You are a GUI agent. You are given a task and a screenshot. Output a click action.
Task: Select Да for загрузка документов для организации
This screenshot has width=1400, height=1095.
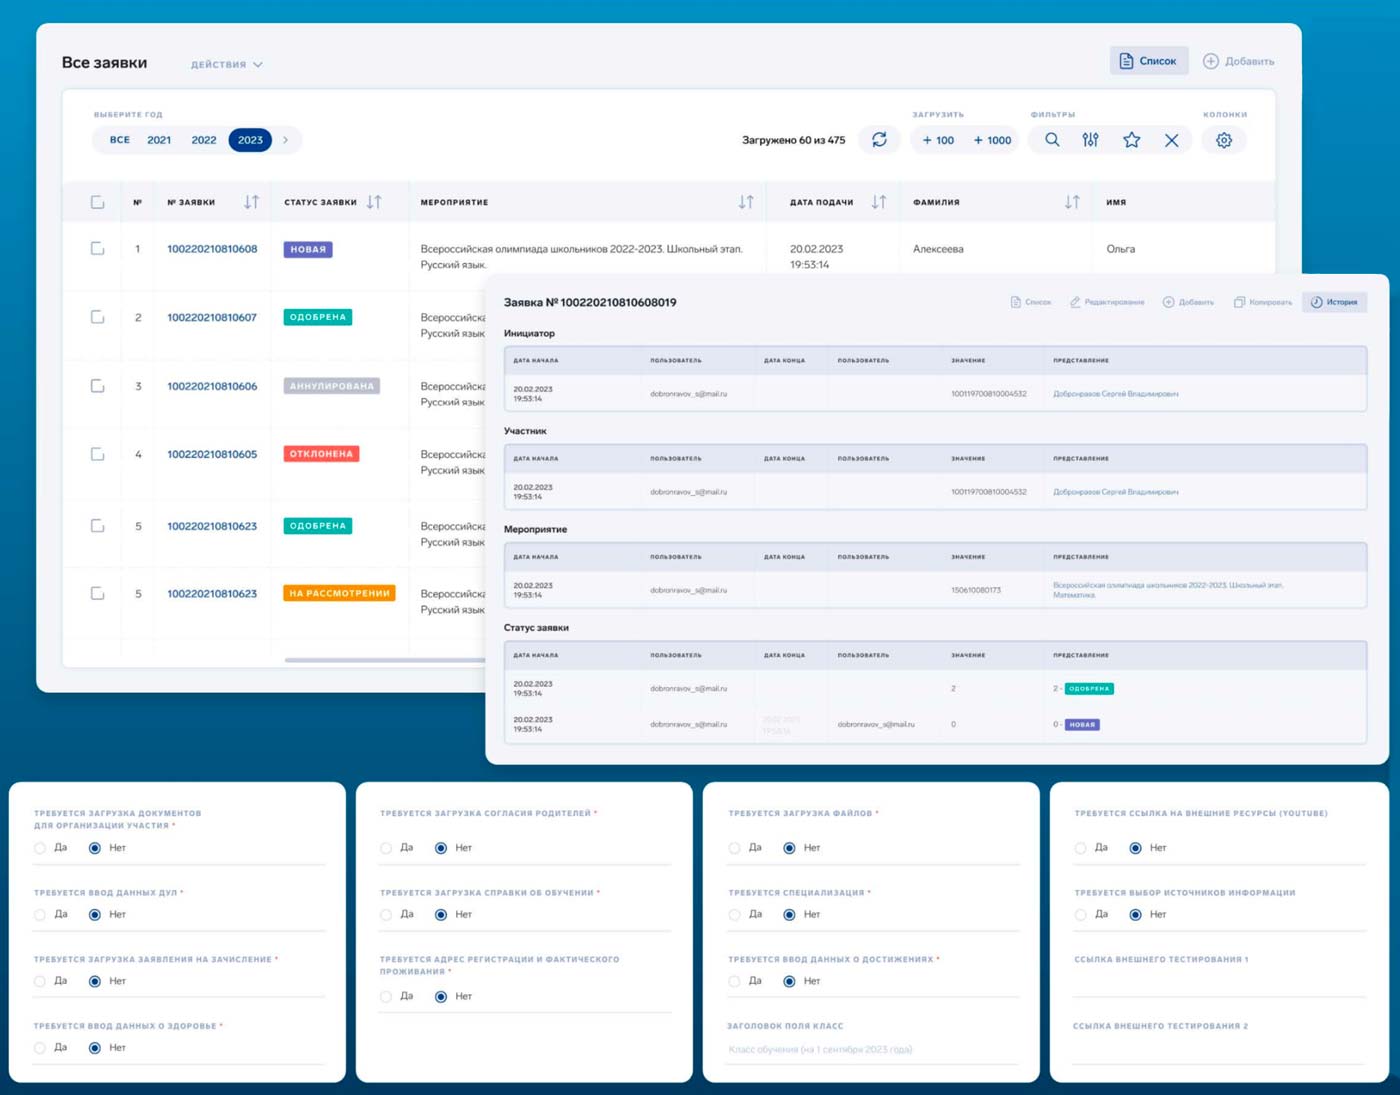tap(40, 848)
